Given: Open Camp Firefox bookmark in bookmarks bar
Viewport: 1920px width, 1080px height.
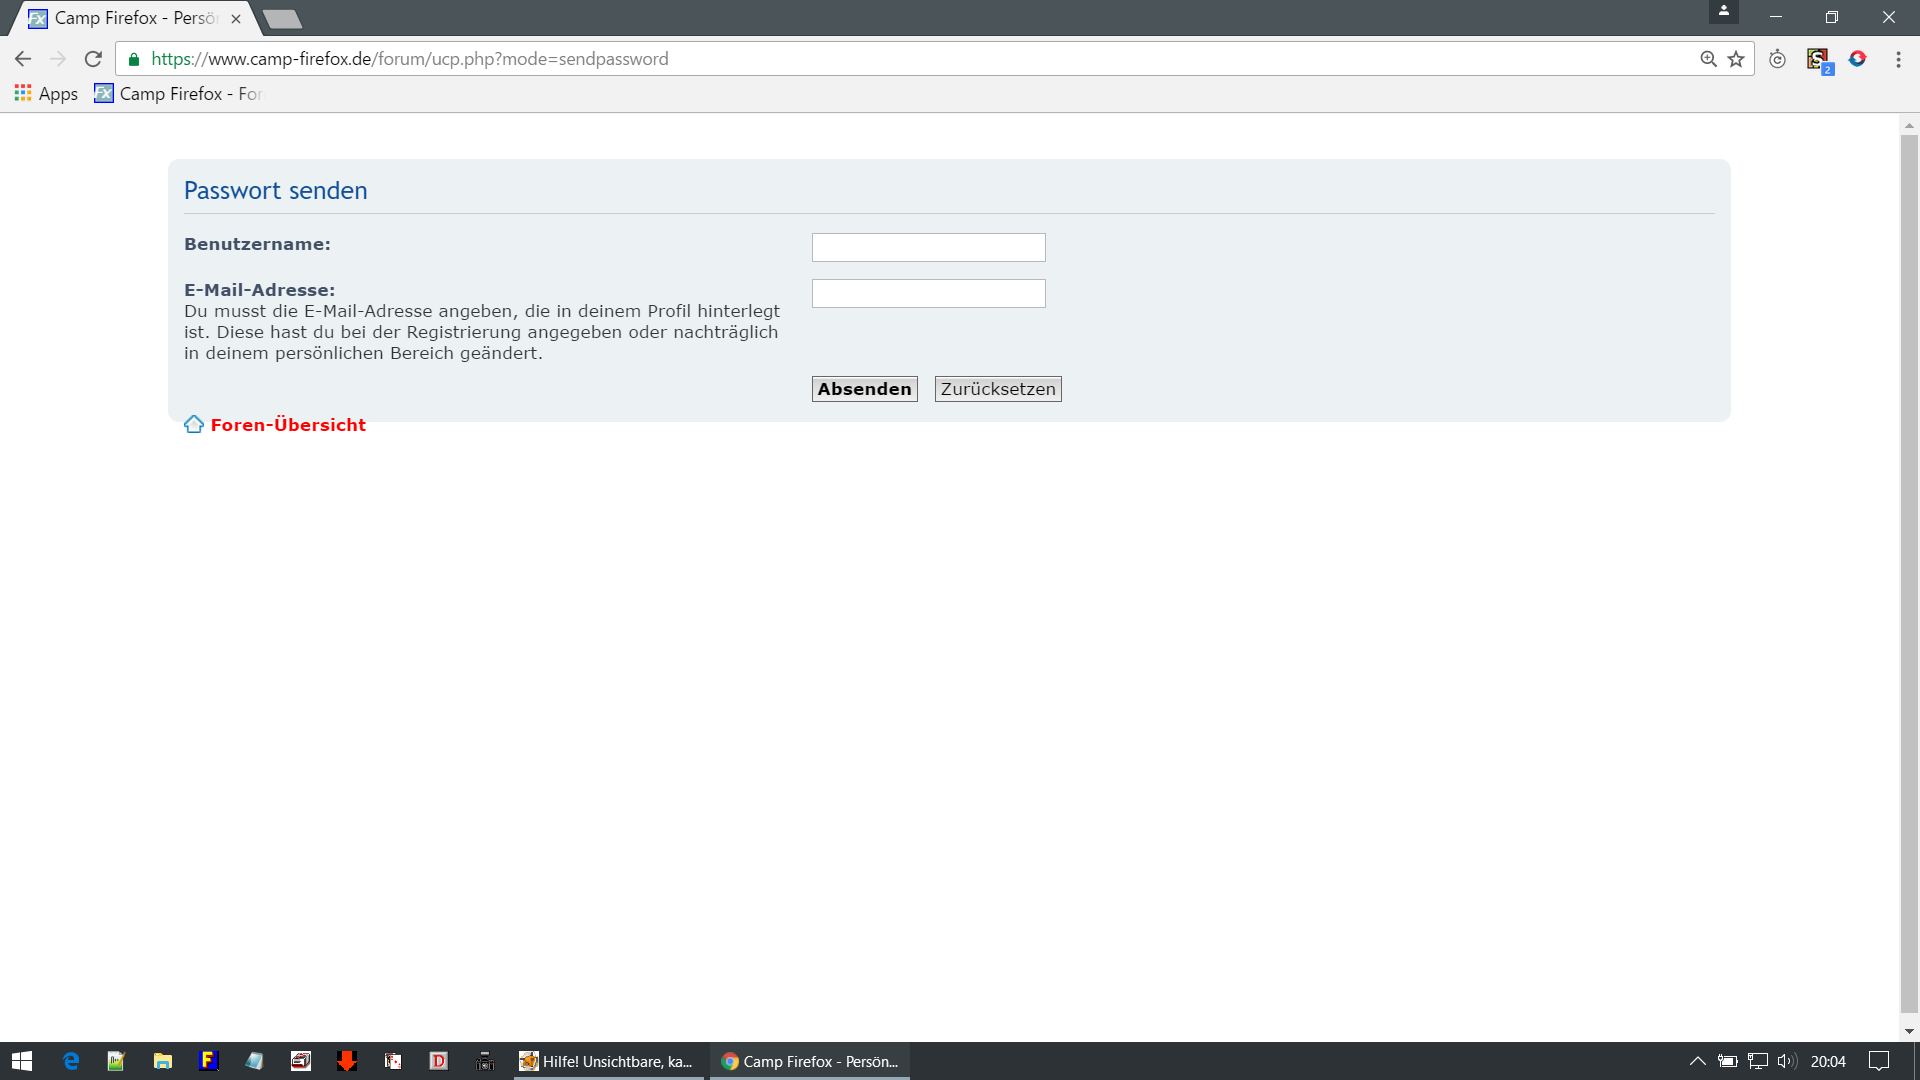Looking at the screenshot, I should point(178,93).
